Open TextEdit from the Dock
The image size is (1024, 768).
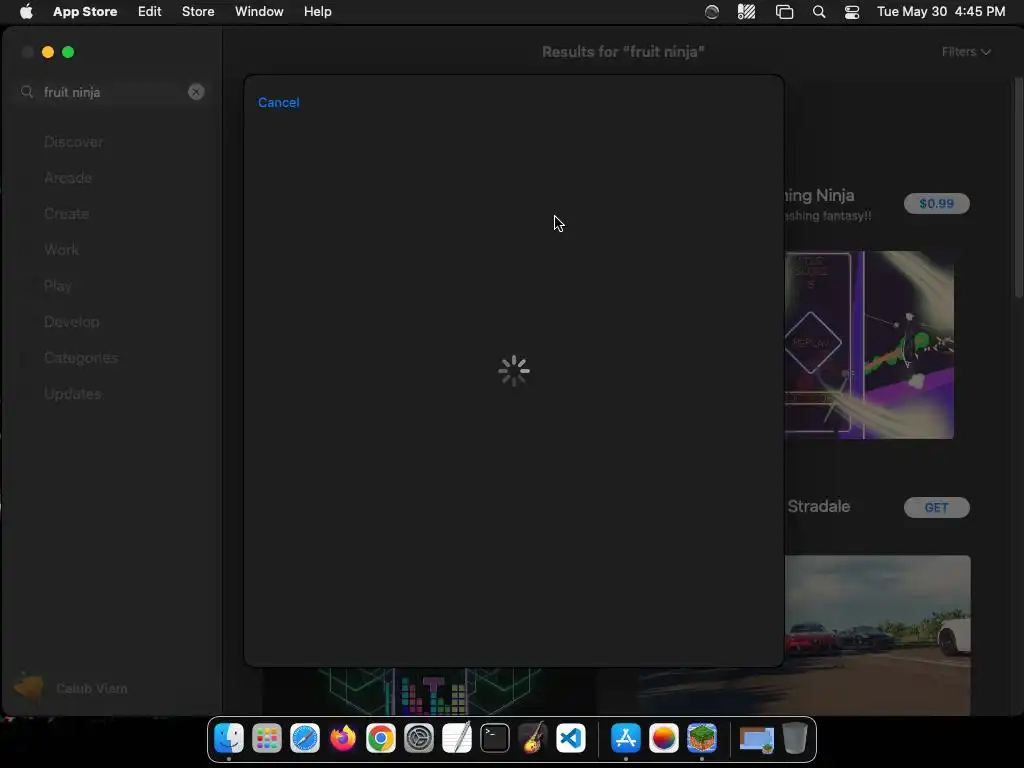pos(457,739)
